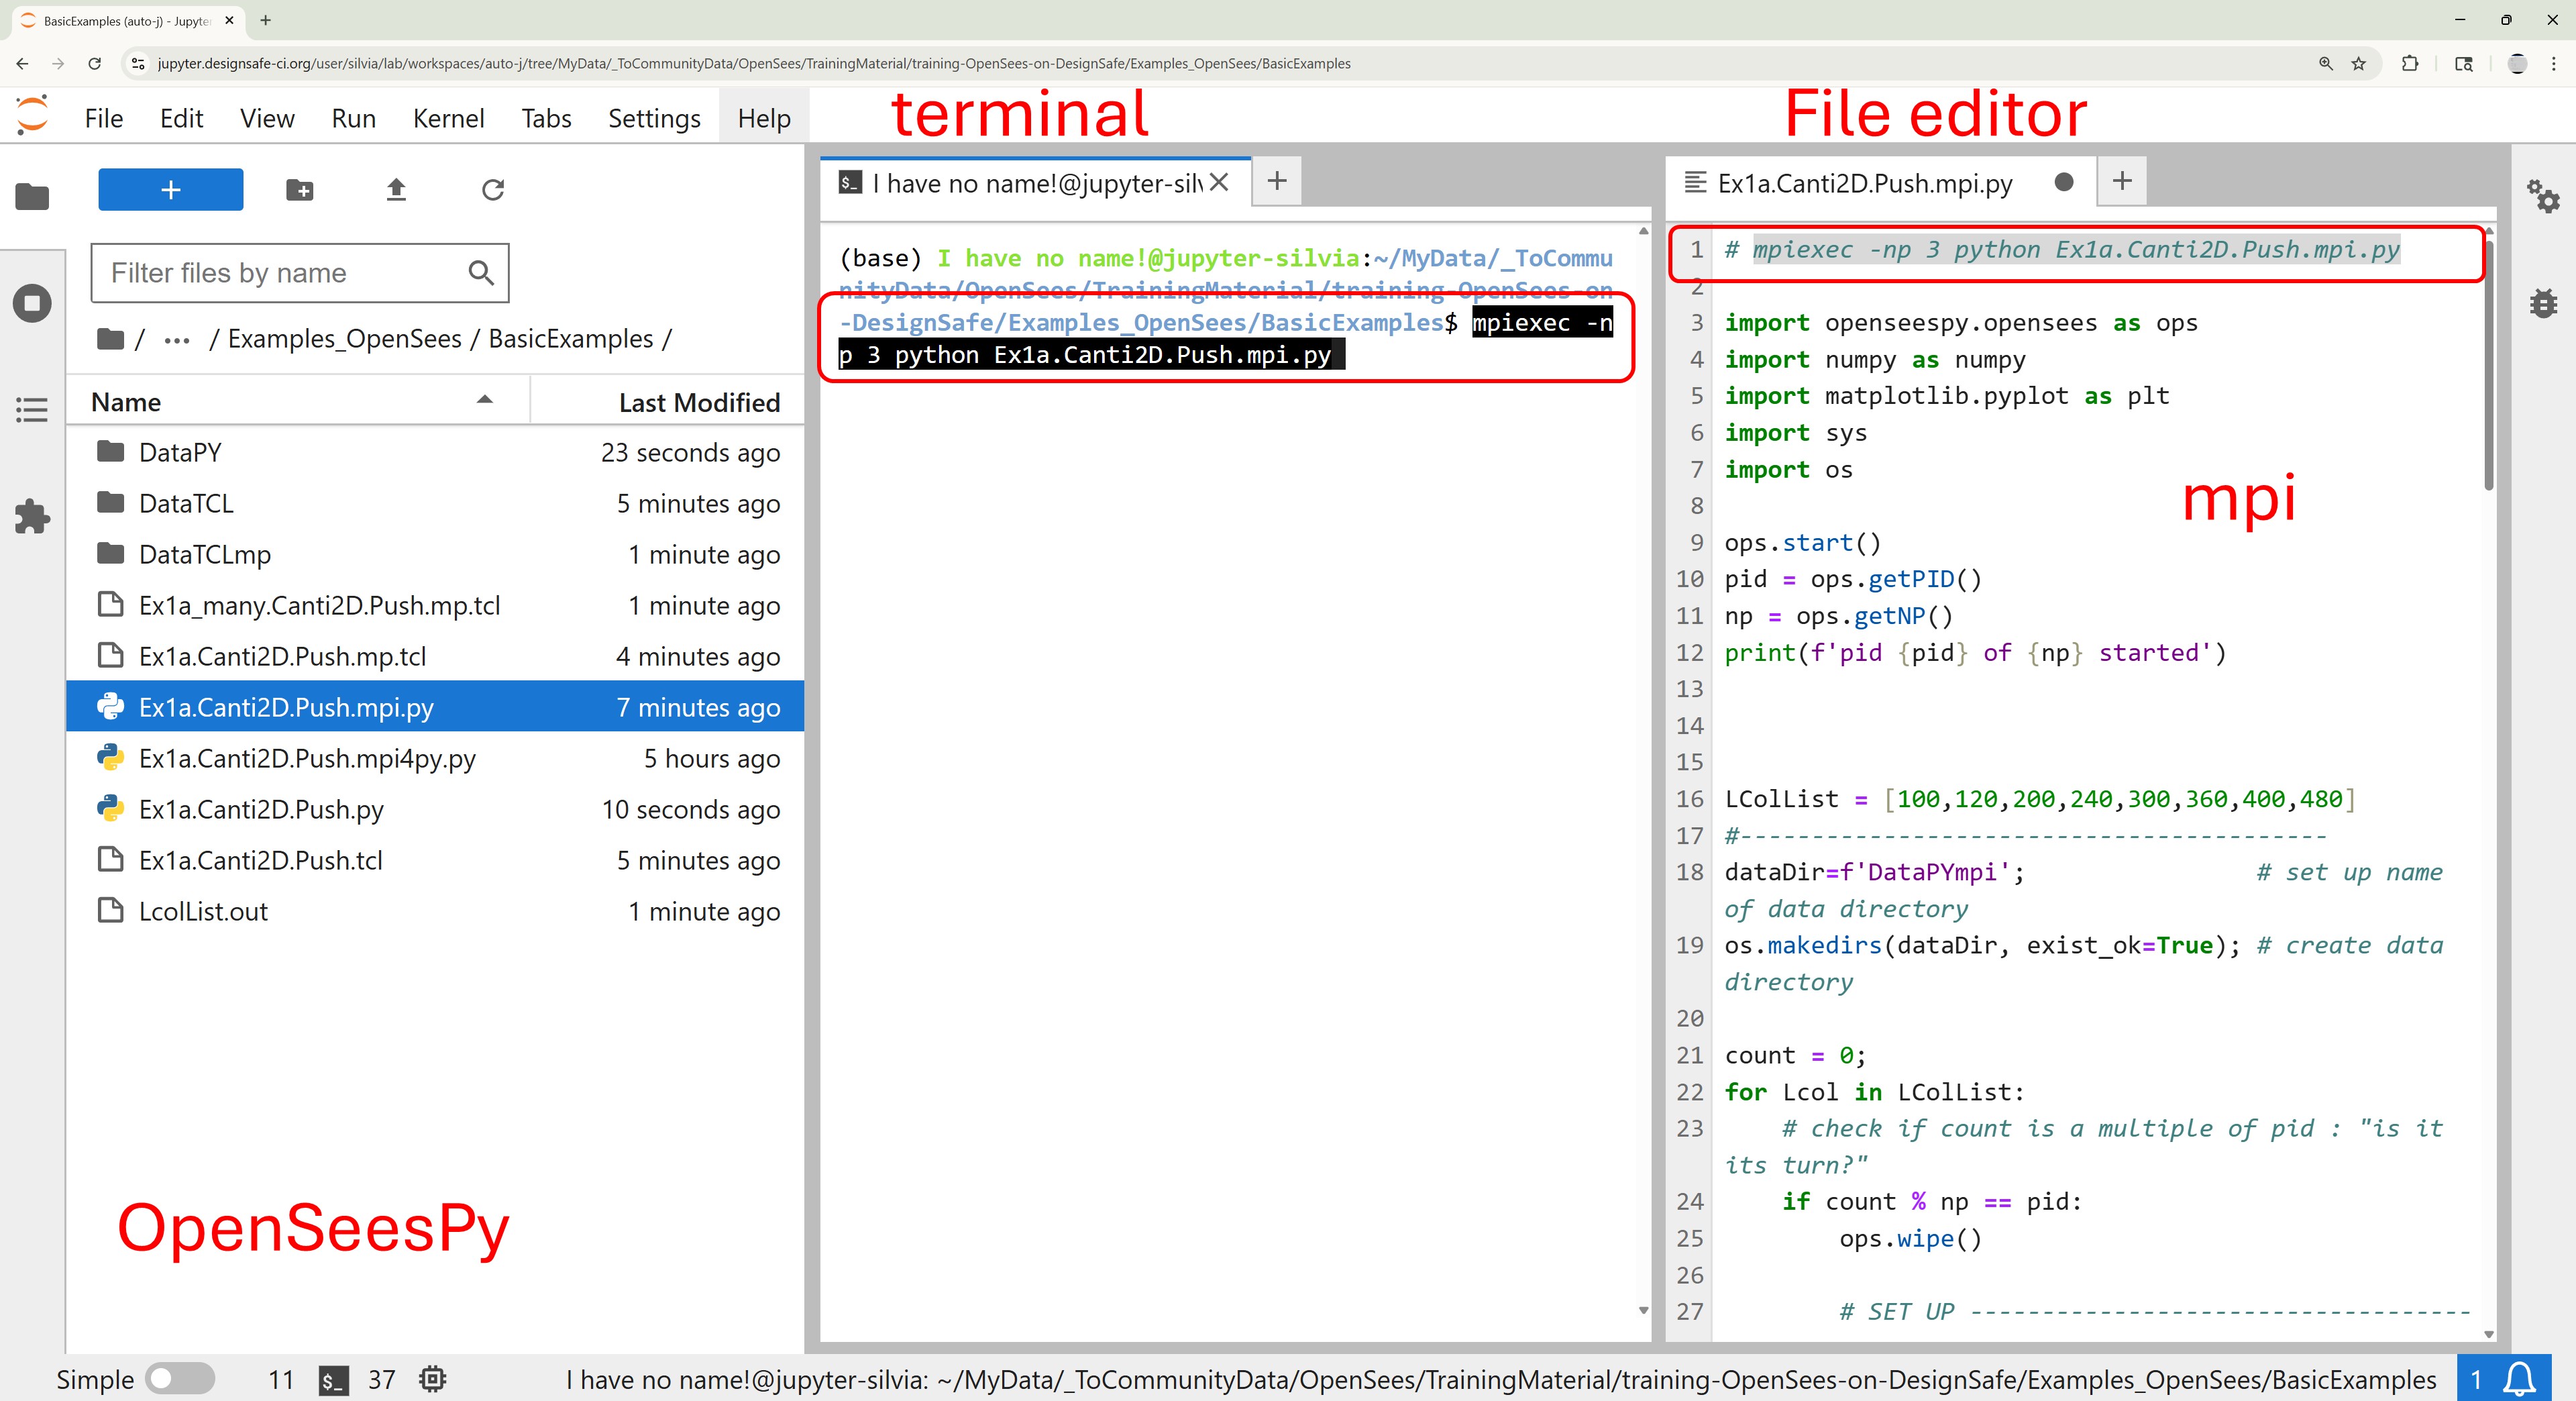Image resolution: width=2576 pixels, height=1401 pixels.
Task: Expand the collapsed breadcrumb ellipsis path
Action: (x=177, y=340)
